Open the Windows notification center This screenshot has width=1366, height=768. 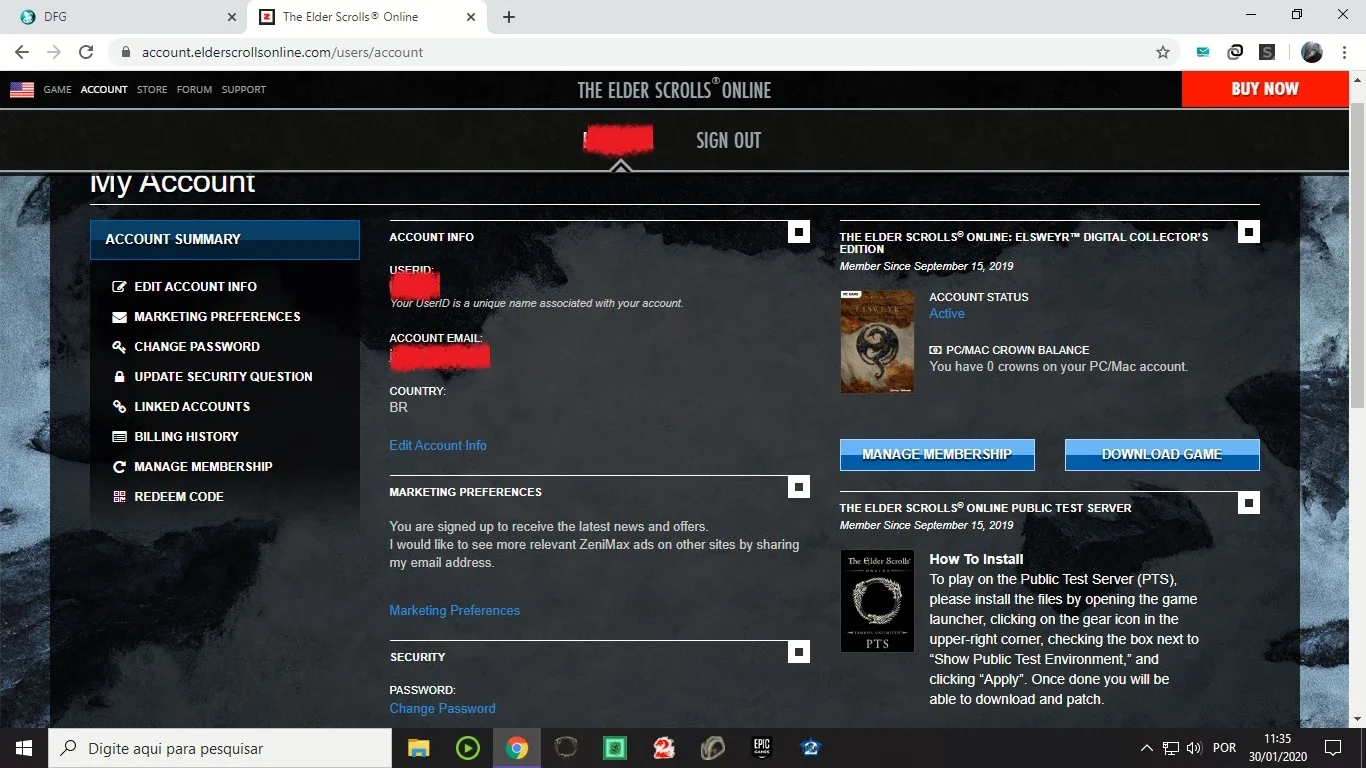(1332, 748)
